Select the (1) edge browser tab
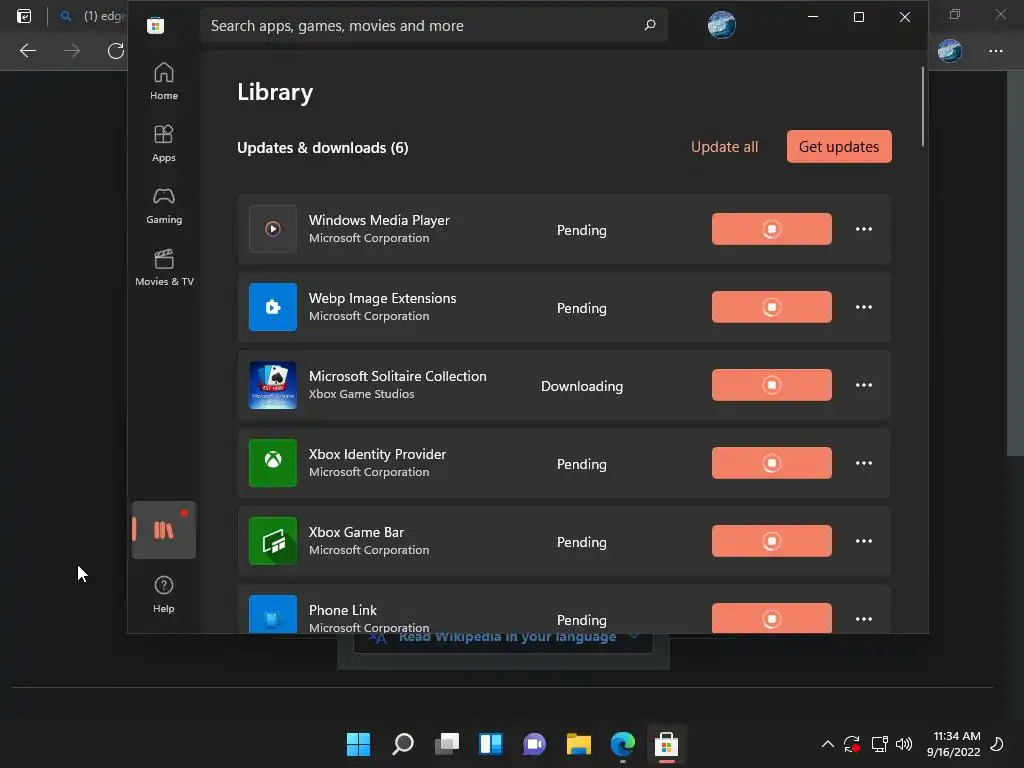The width and height of the screenshot is (1024, 768). 91,16
